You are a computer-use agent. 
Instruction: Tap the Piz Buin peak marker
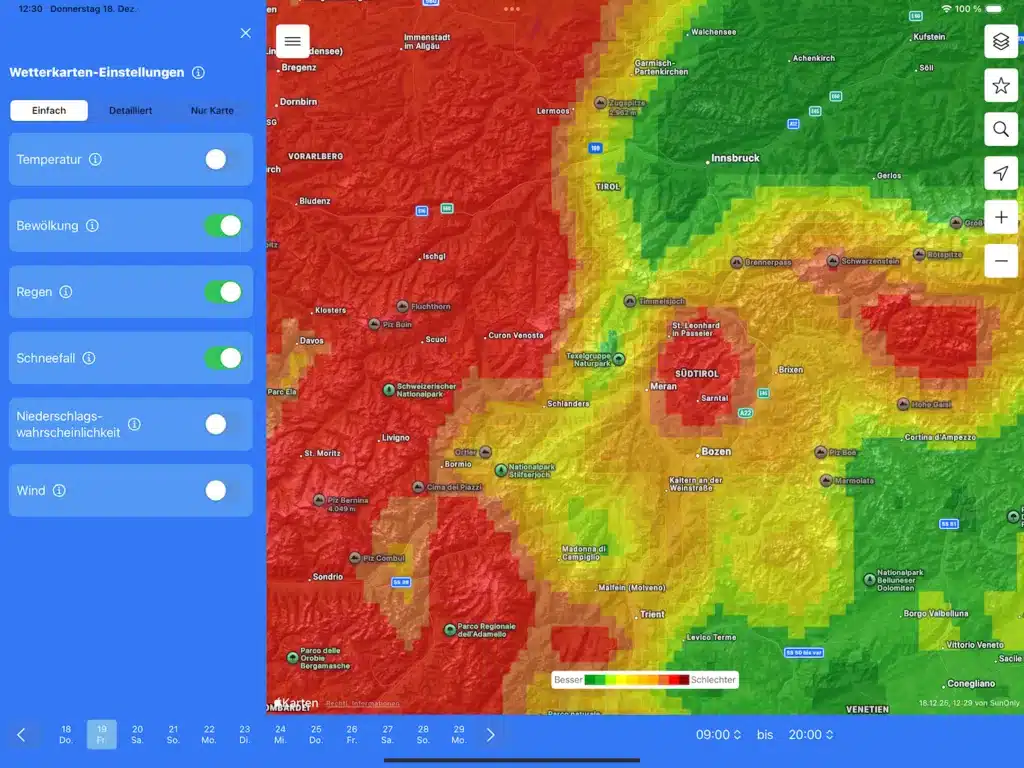374,324
